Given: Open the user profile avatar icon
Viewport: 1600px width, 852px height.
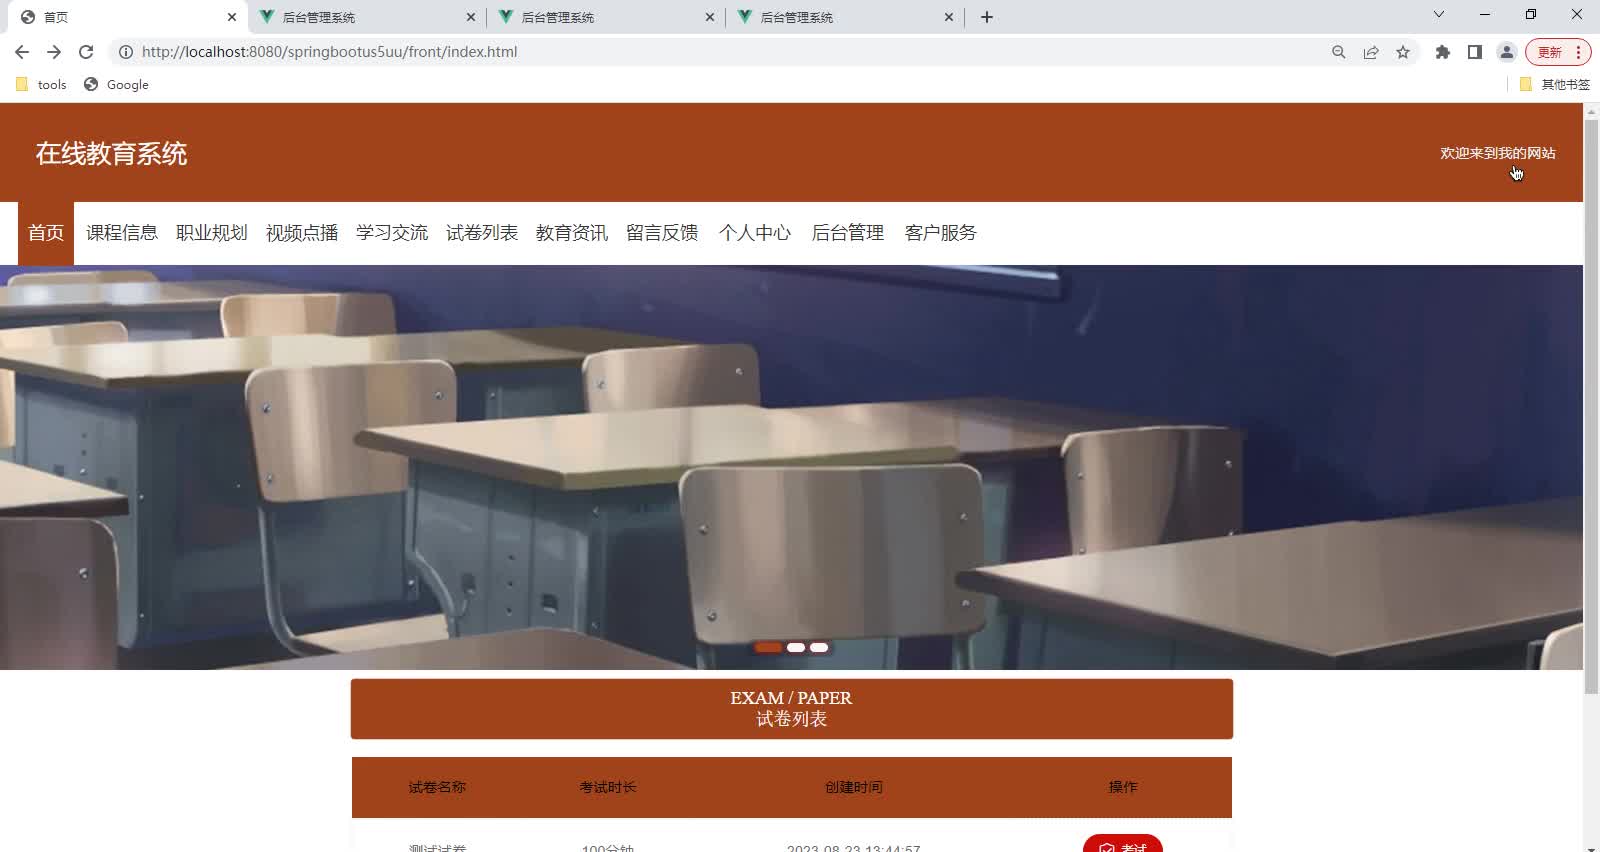Looking at the screenshot, I should (1506, 52).
